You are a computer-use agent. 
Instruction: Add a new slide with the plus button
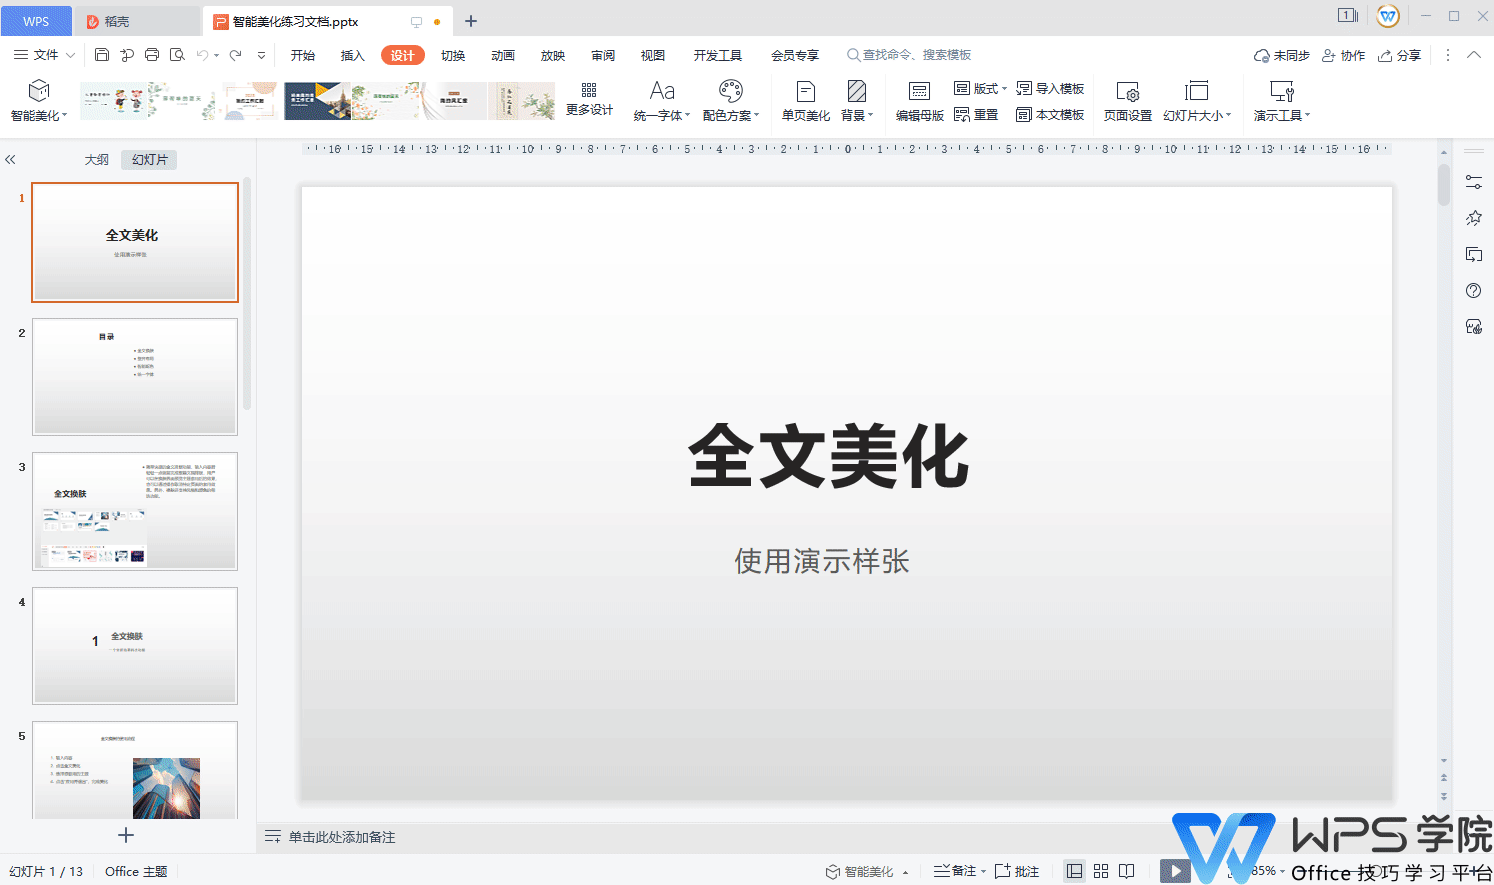pos(126,835)
